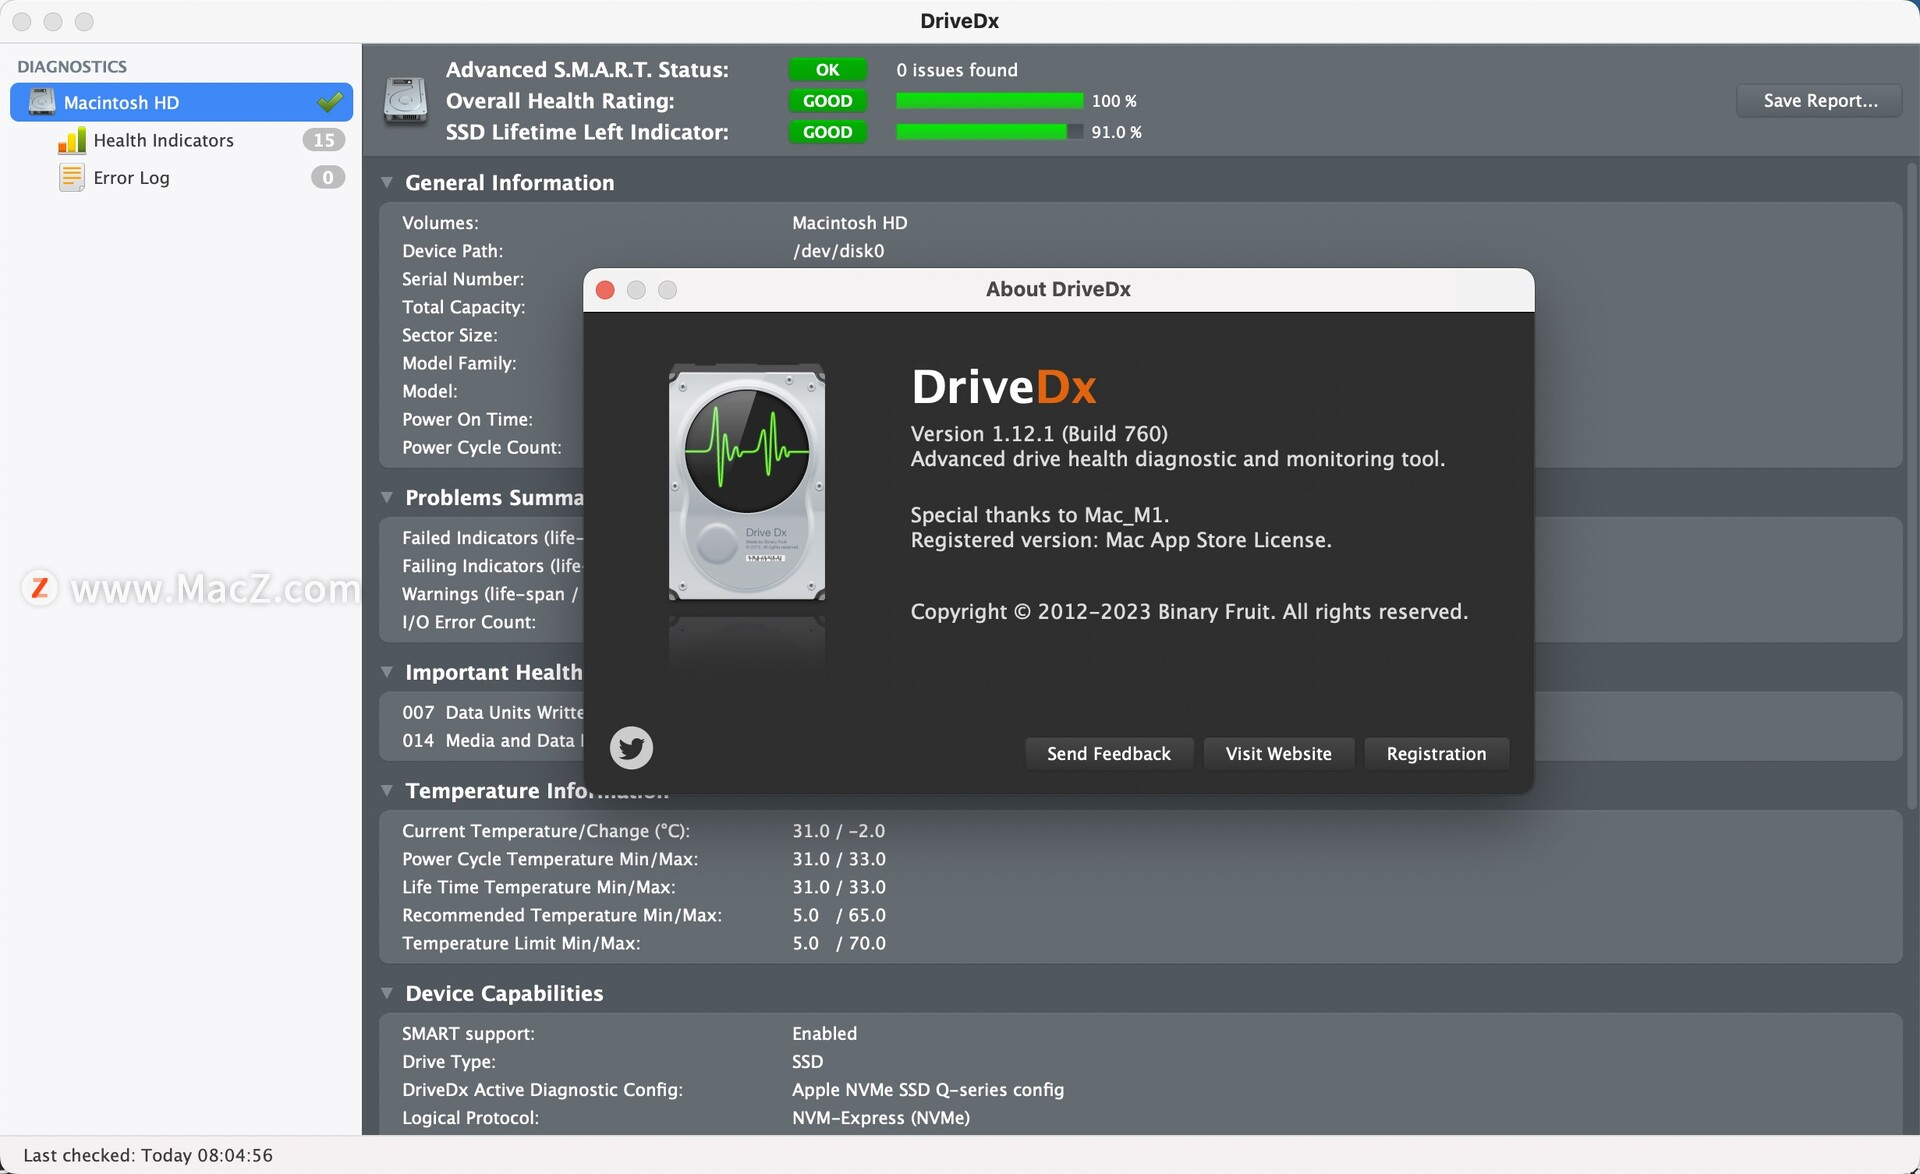Click the 'I/O Error Count:' label

[x=469, y=622]
